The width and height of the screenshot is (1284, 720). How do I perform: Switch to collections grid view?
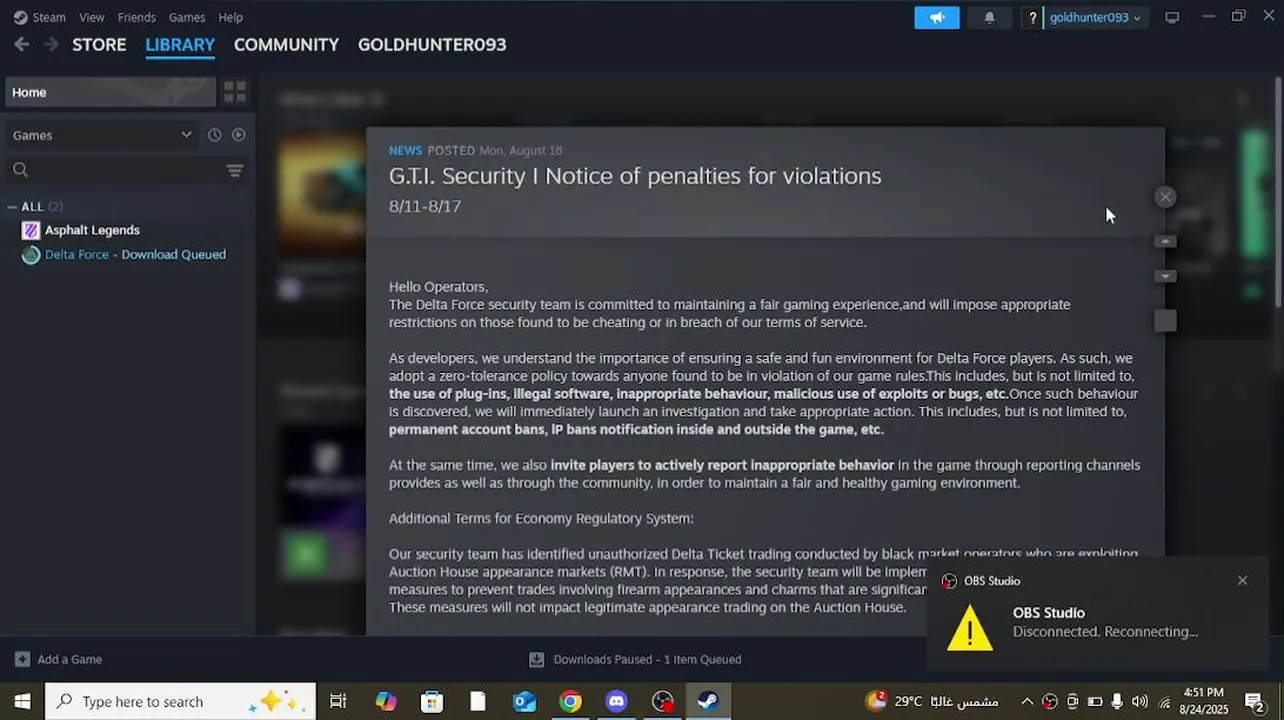pyautogui.click(x=235, y=92)
